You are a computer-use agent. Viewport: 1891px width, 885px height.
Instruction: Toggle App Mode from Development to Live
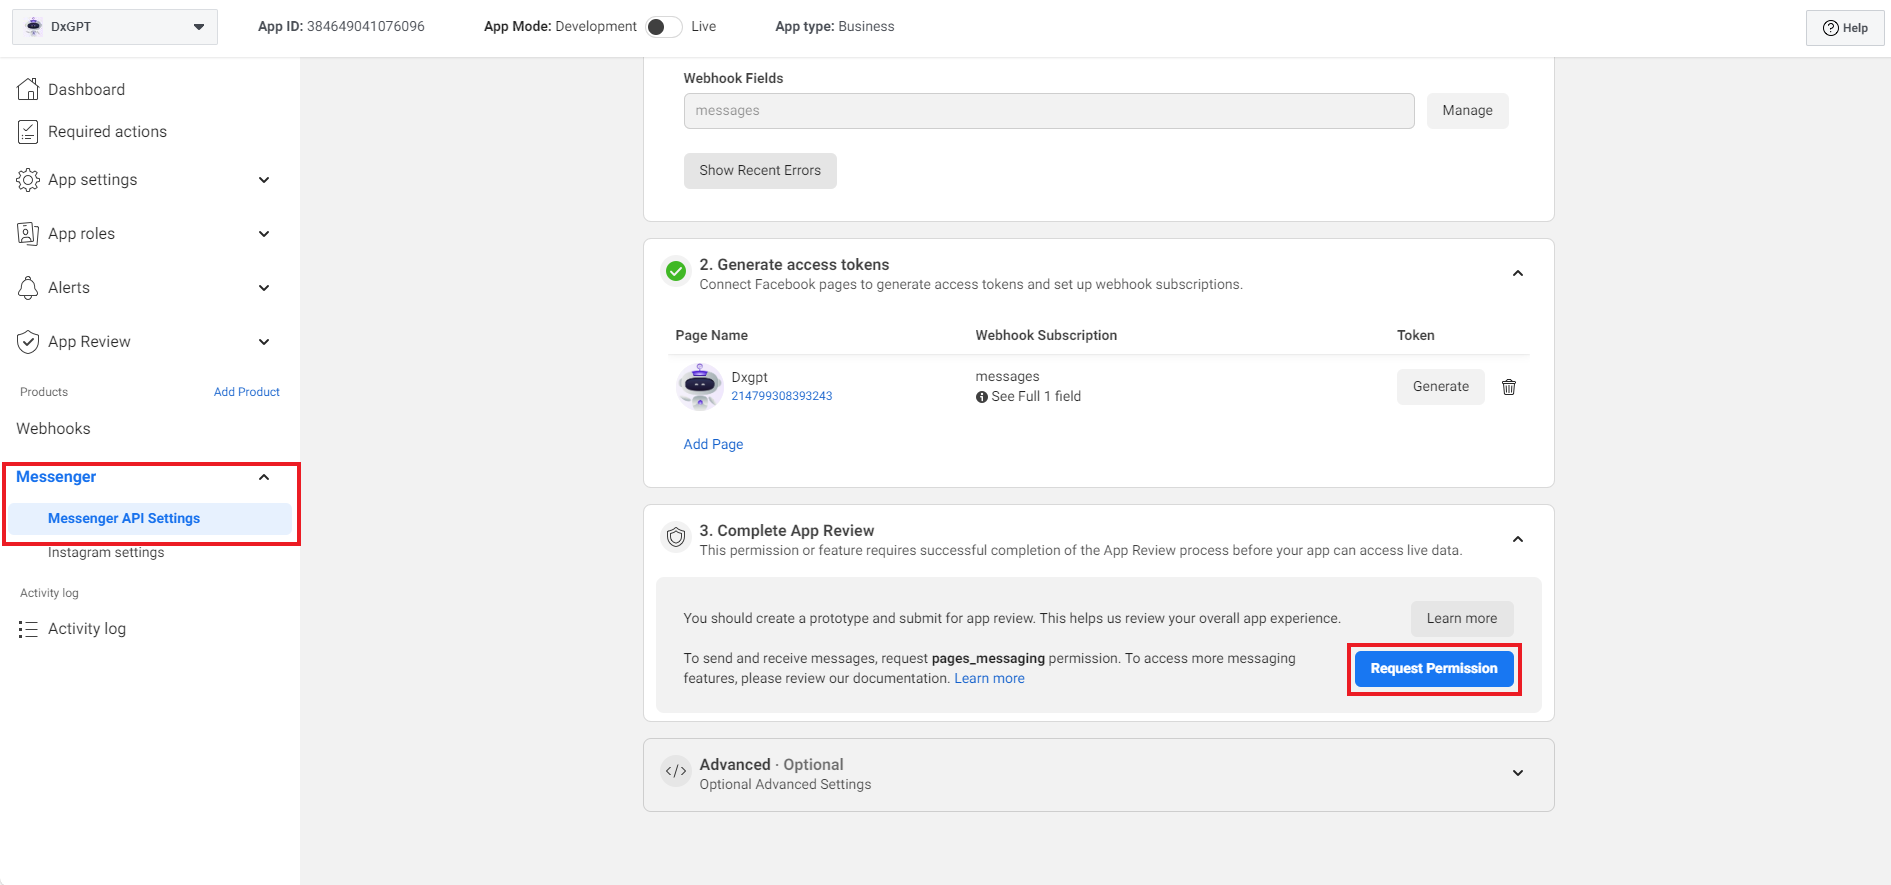(663, 27)
